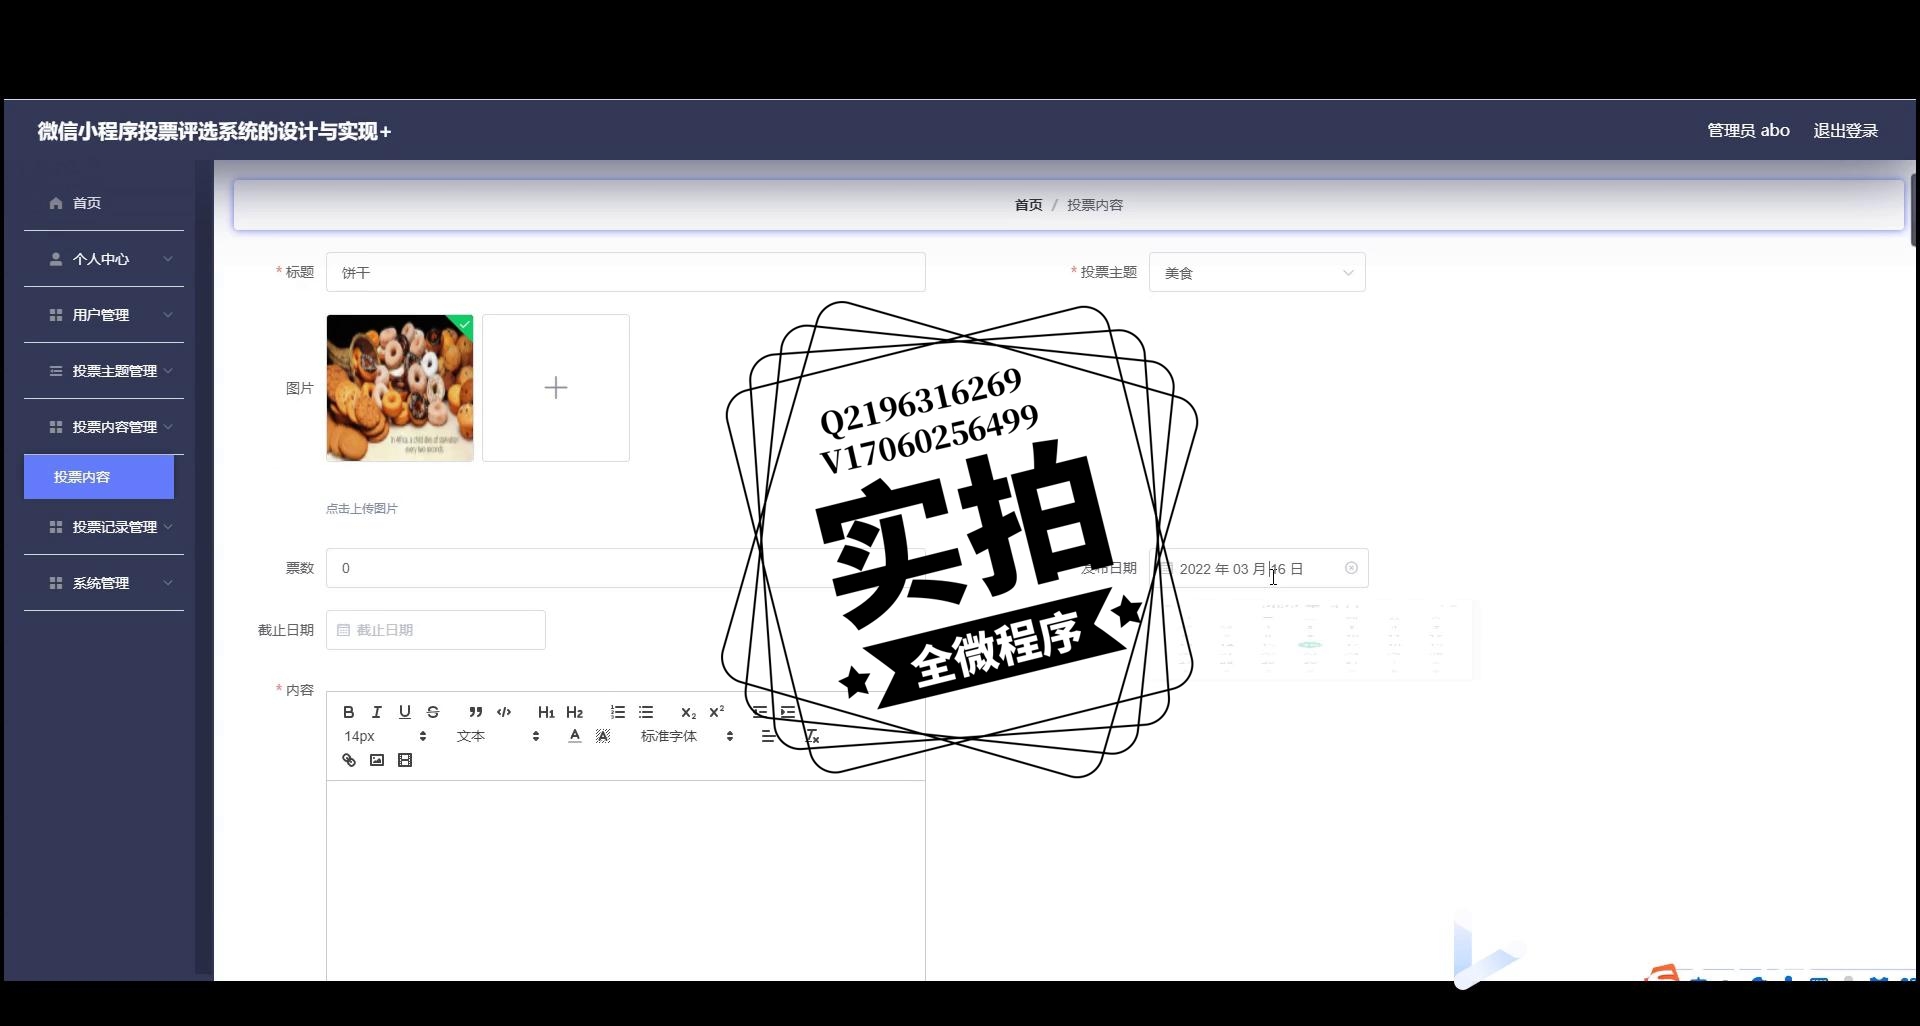Apply Heading 1 style

546,712
